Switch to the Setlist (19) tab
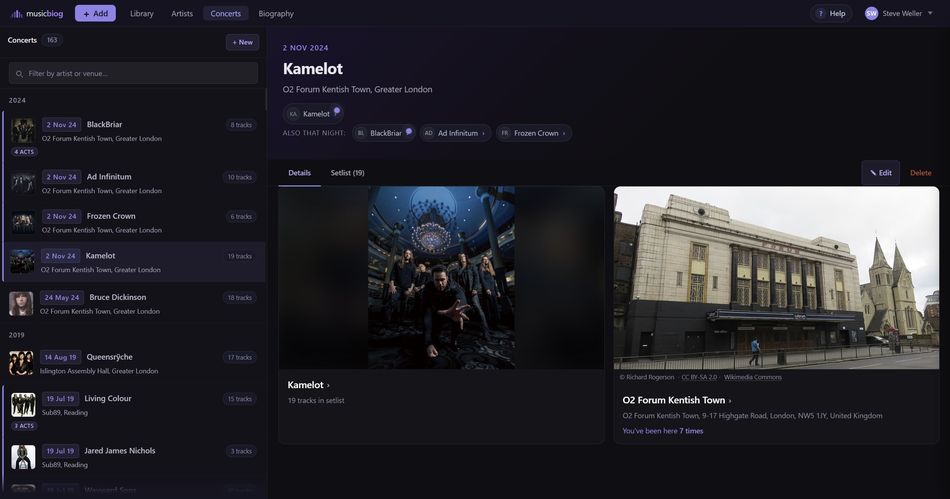Image resolution: width=950 pixels, height=499 pixels. (347, 173)
